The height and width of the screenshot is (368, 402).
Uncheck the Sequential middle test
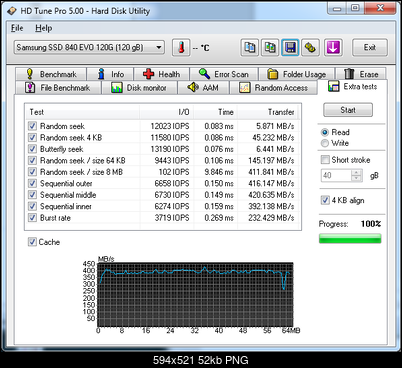(x=32, y=195)
